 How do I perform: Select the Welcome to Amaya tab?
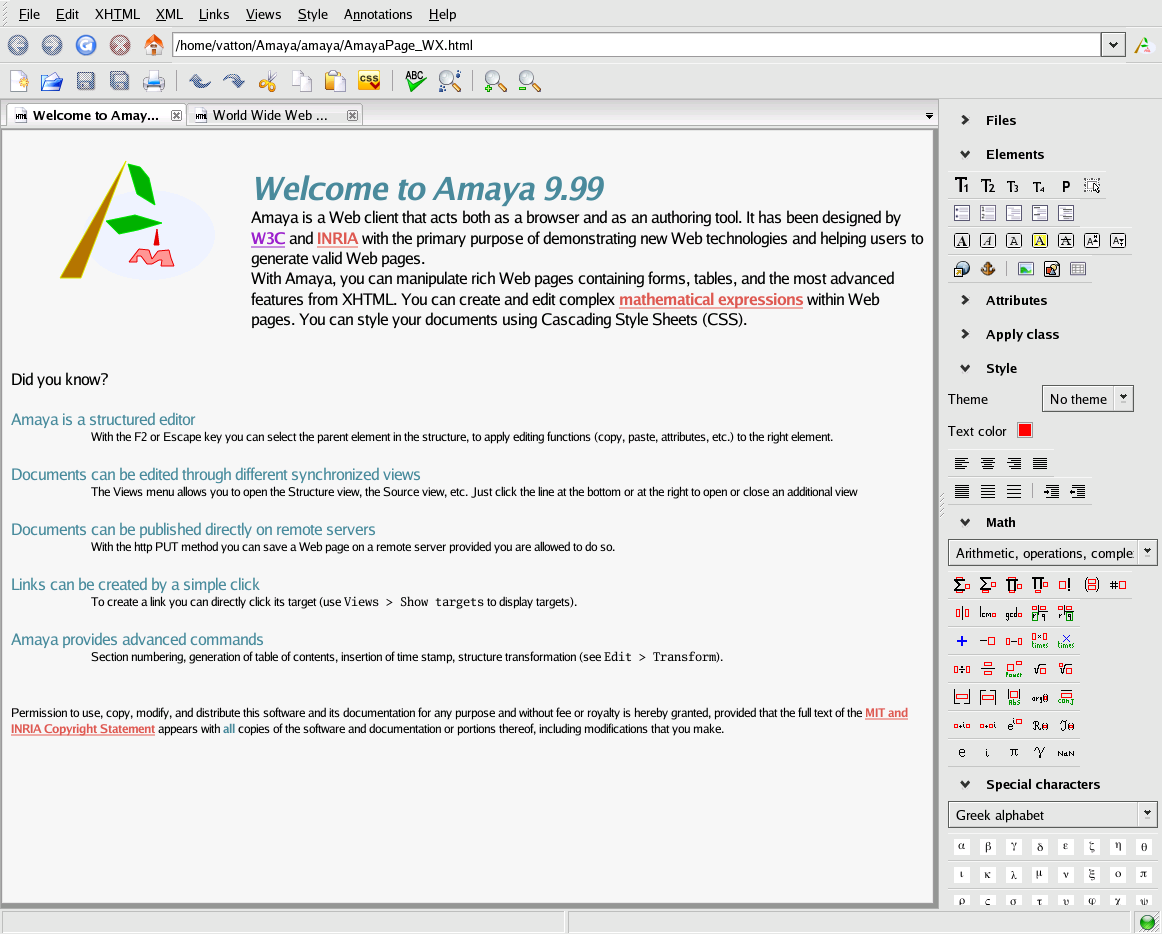(96, 116)
